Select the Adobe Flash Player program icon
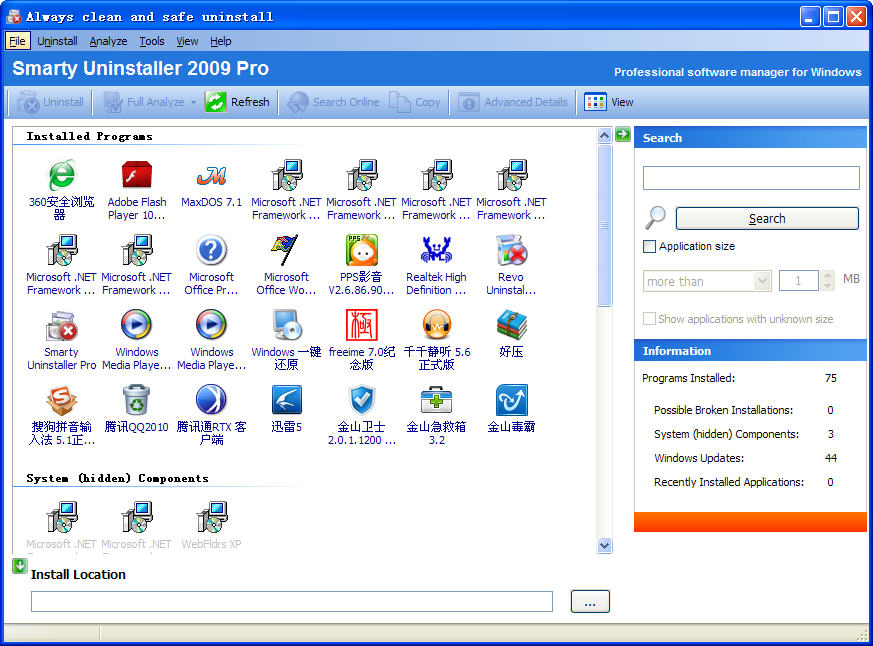This screenshot has width=873, height=646. (x=137, y=177)
